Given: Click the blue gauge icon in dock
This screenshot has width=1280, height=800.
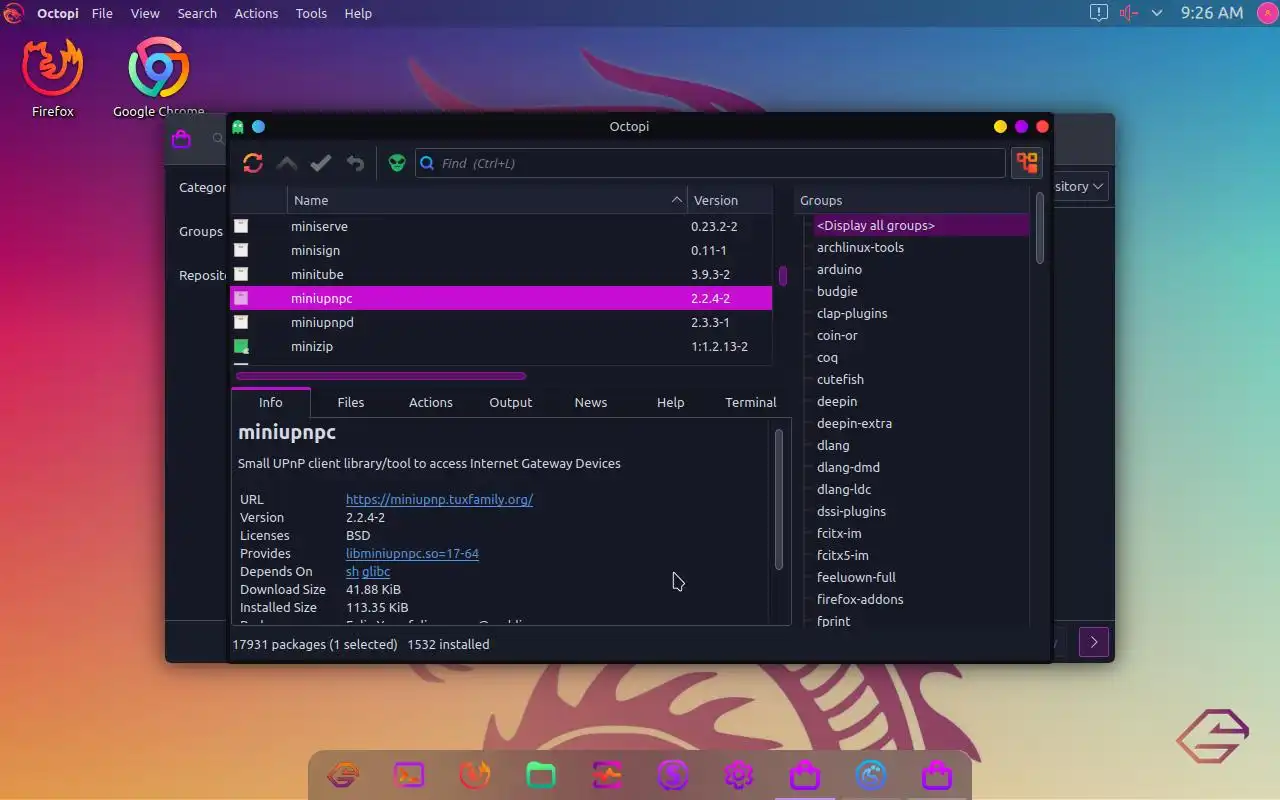Looking at the screenshot, I should pos(871,775).
